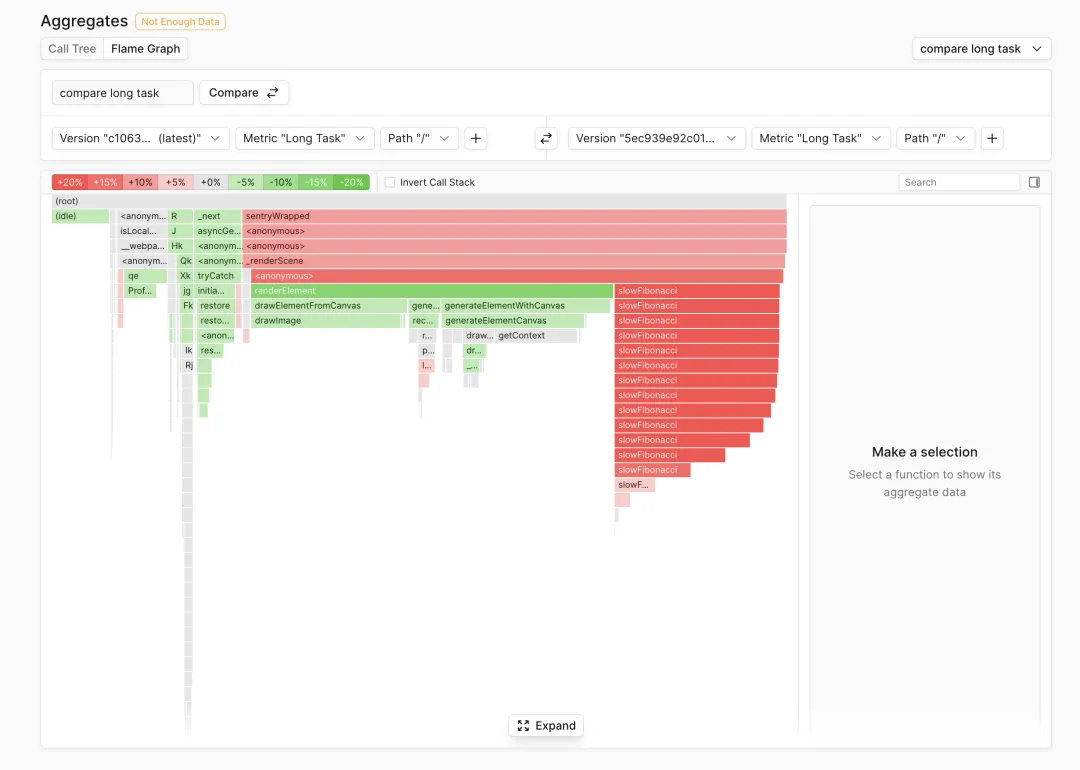Image resolution: width=1080 pixels, height=770 pixels.
Task: Select the green renderElement frame
Action: 432,291
